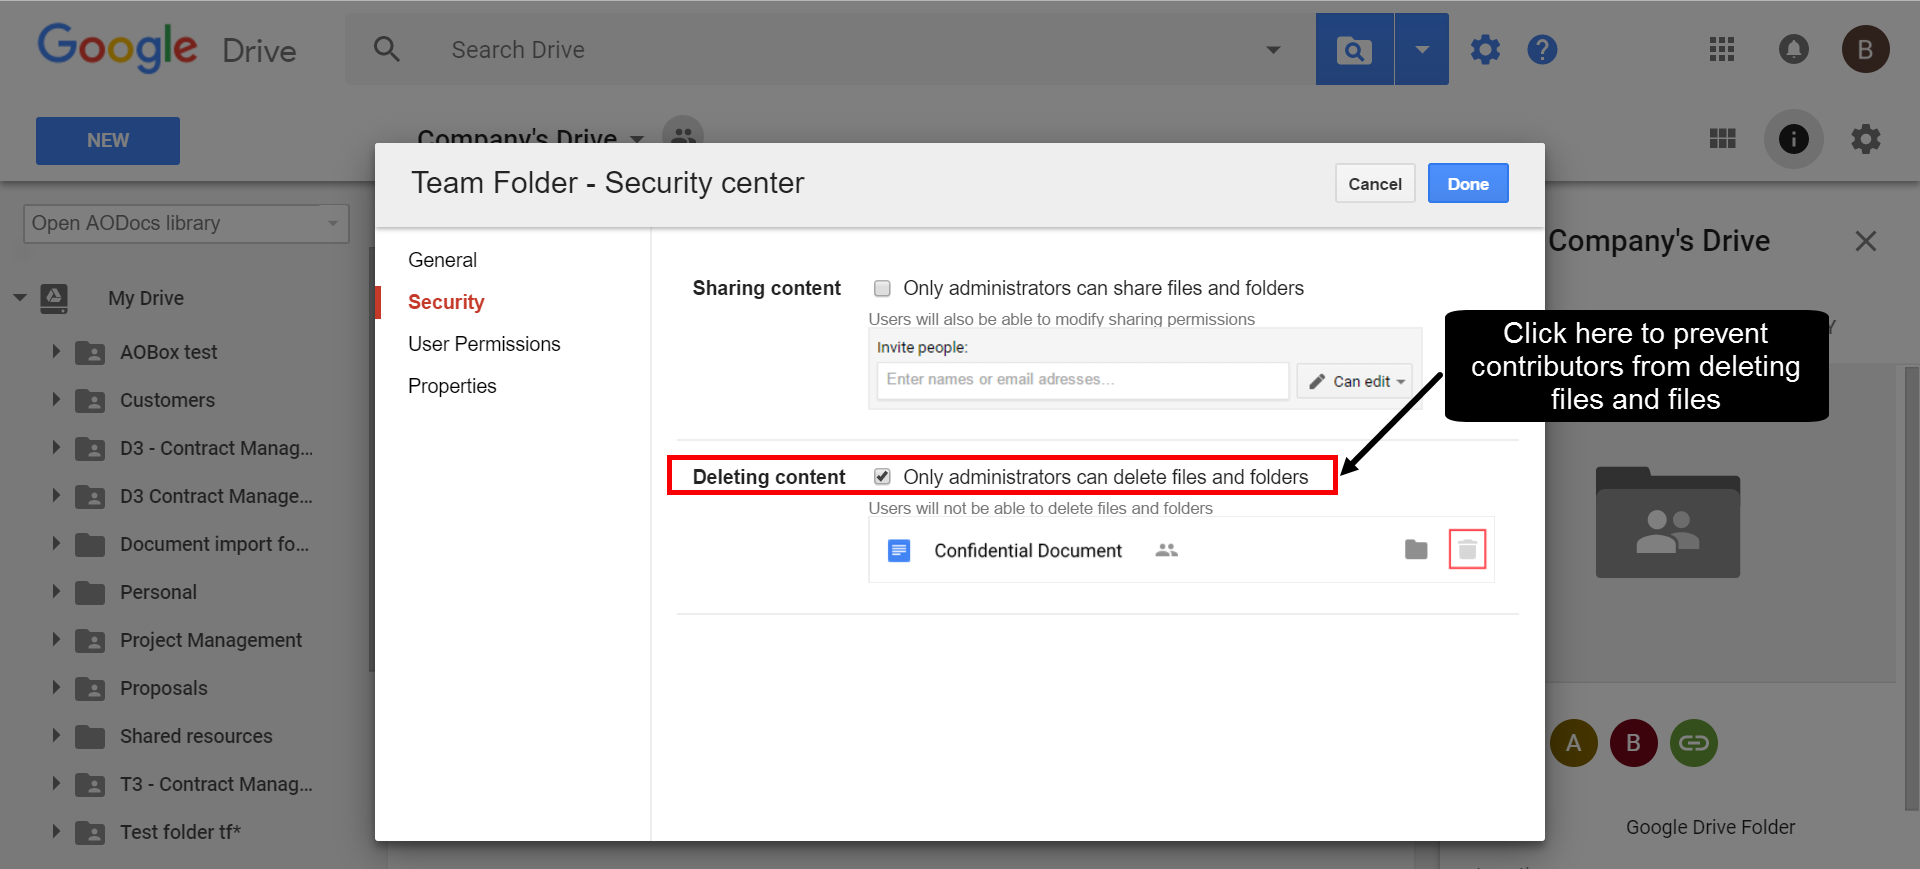
Task: Click Cancel in Security center dialog
Action: coord(1375,183)
